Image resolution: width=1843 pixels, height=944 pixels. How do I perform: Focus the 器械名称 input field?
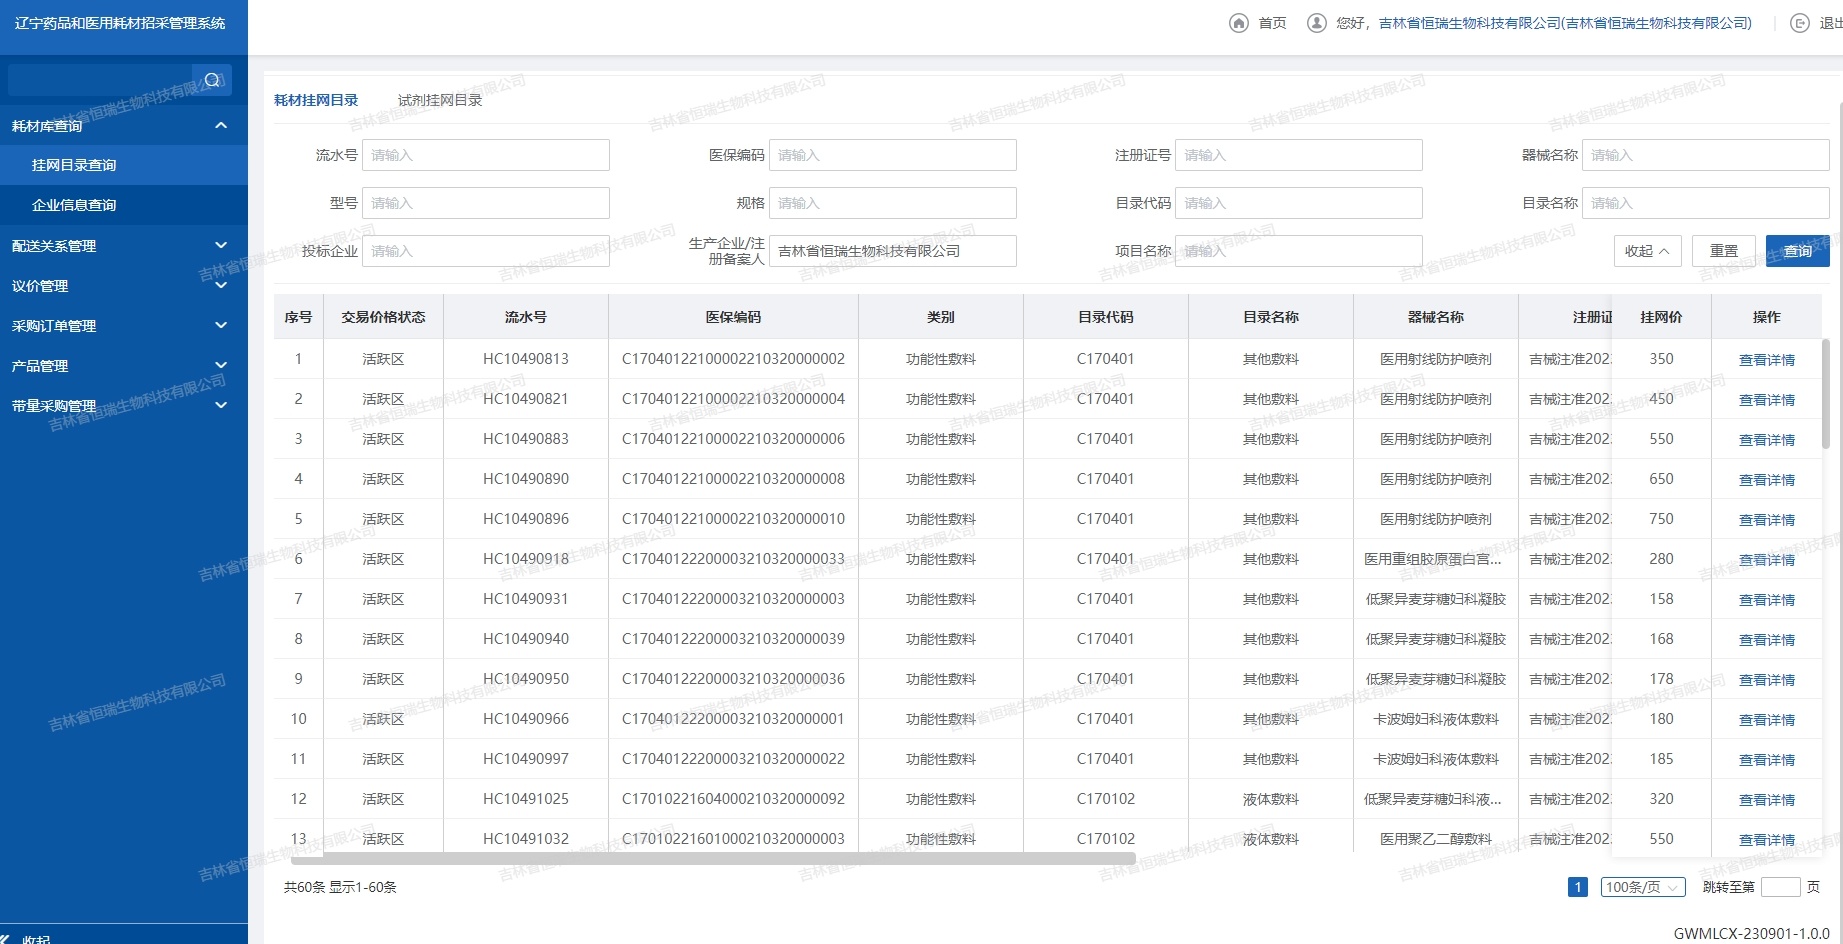click(x=1705, y=155)
